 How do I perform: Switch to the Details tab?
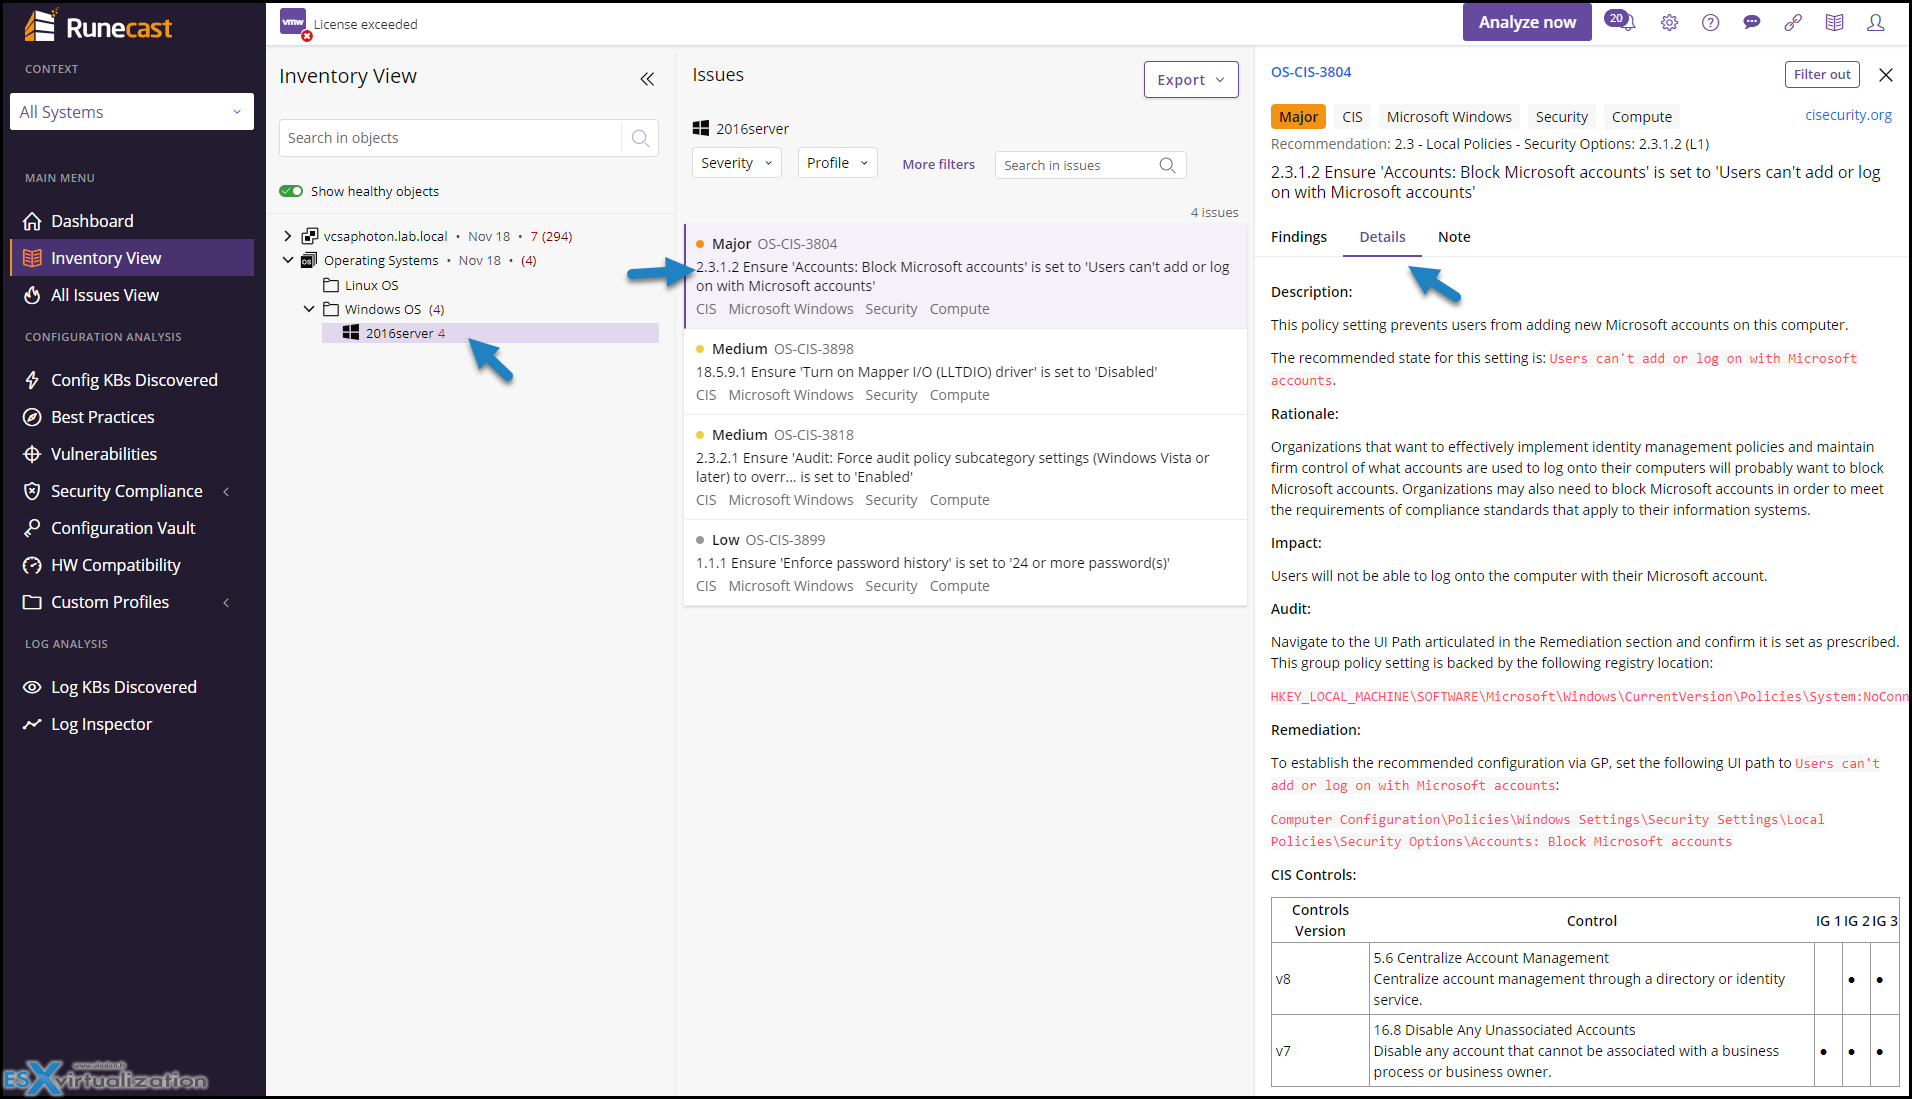[x=1382, y=237]
